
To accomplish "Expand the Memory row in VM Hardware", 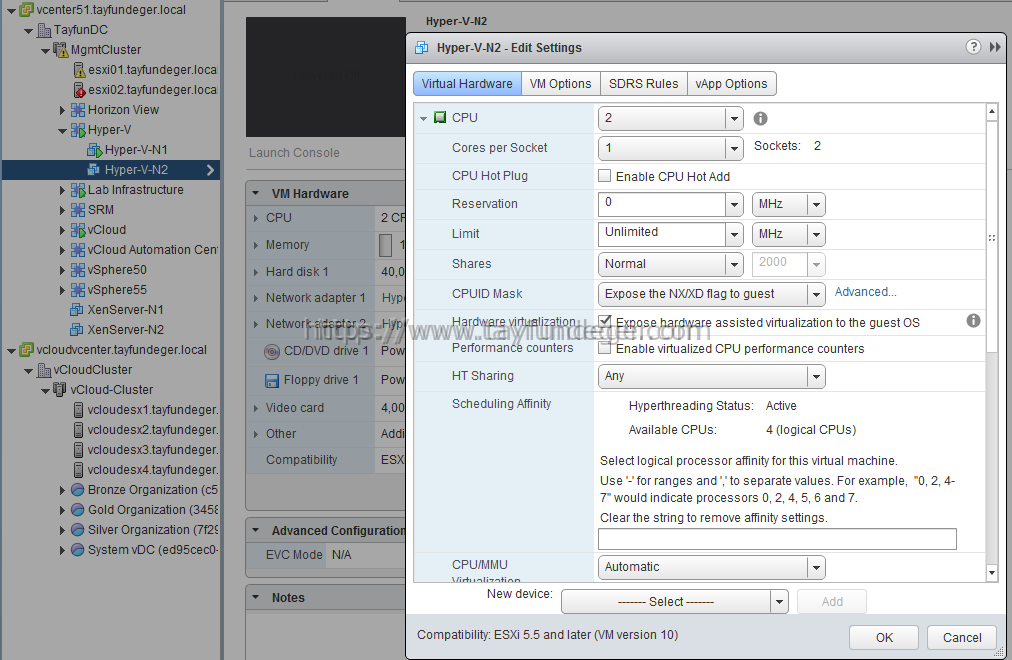I will click(256, 245).
